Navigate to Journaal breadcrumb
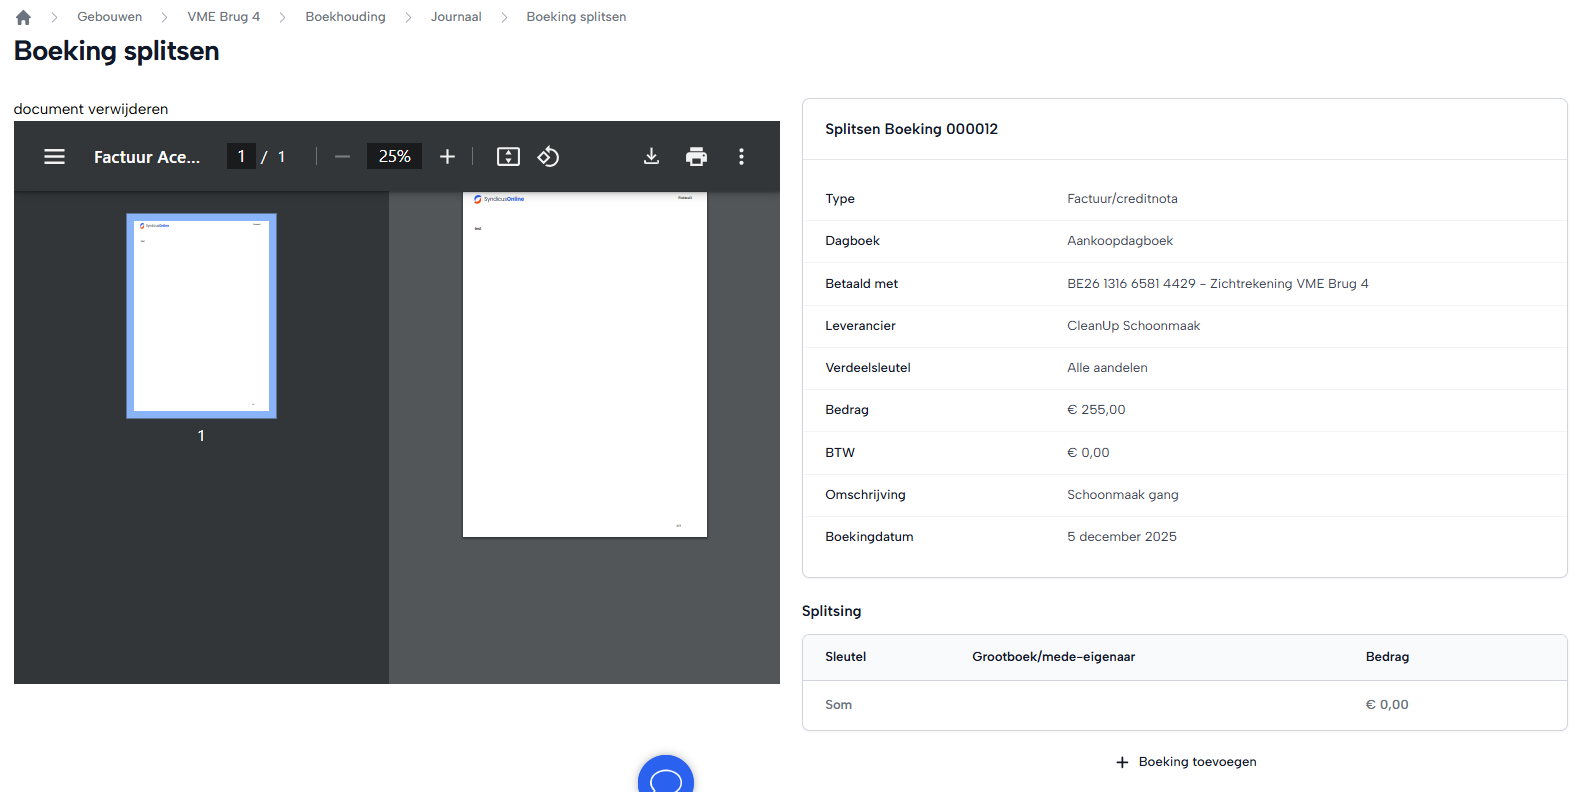Image resolution: width=1578 pixels, height=792 pixels. click(455, 17)
